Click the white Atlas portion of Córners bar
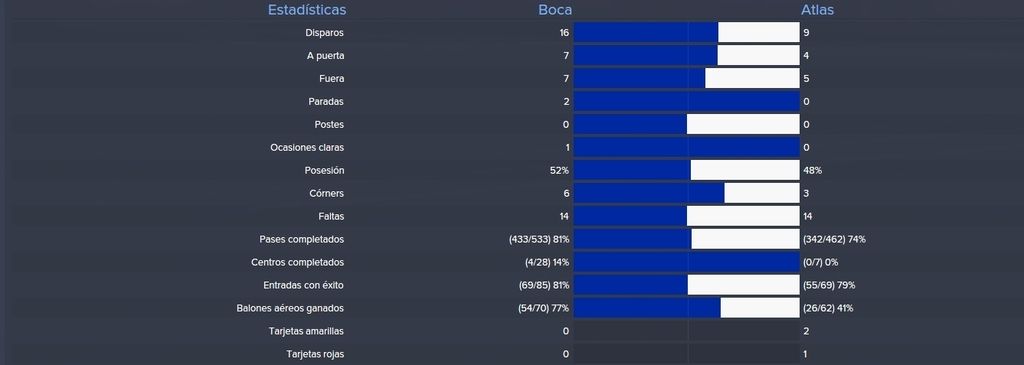The width and height of the screenshot is (1024, 365). pos(762,193)
